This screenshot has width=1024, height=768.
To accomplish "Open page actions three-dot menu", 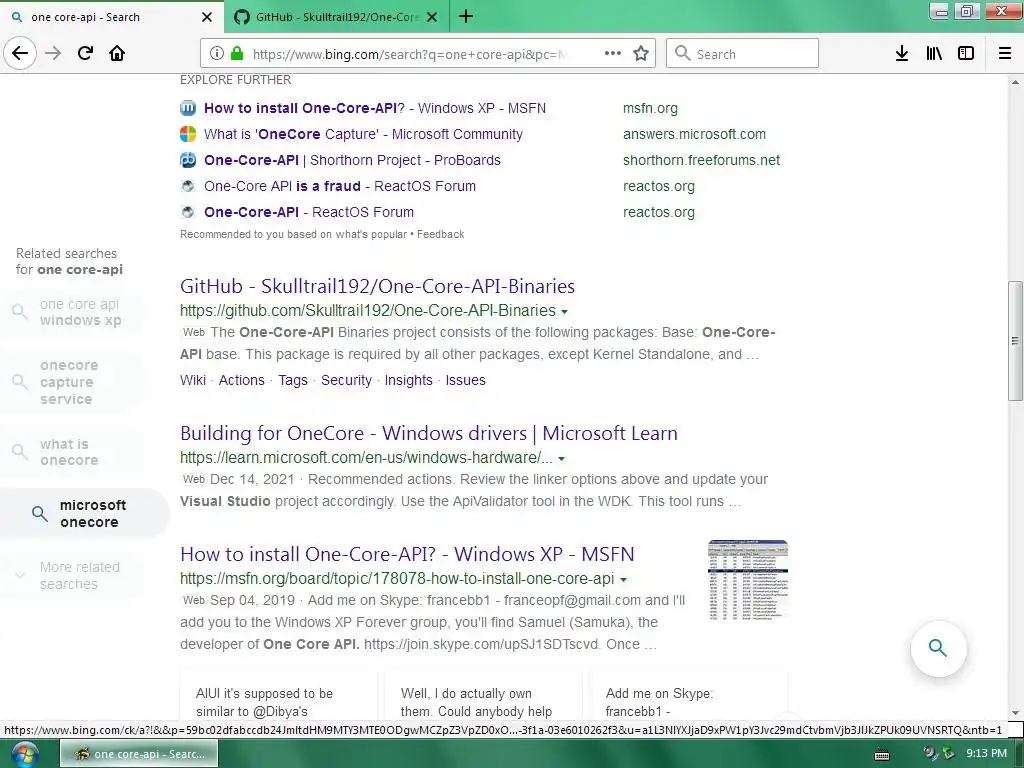I will click(613, 54).
